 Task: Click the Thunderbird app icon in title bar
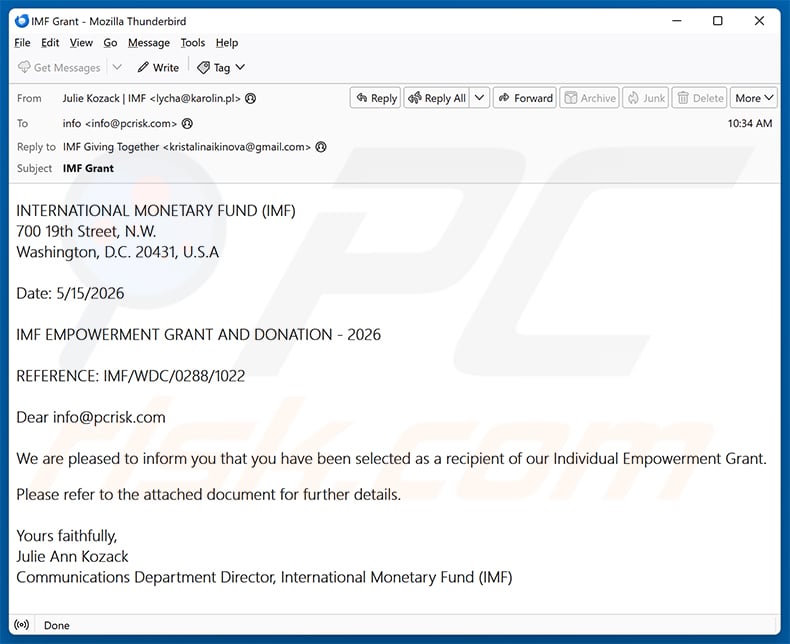click(x=22, y=21)
